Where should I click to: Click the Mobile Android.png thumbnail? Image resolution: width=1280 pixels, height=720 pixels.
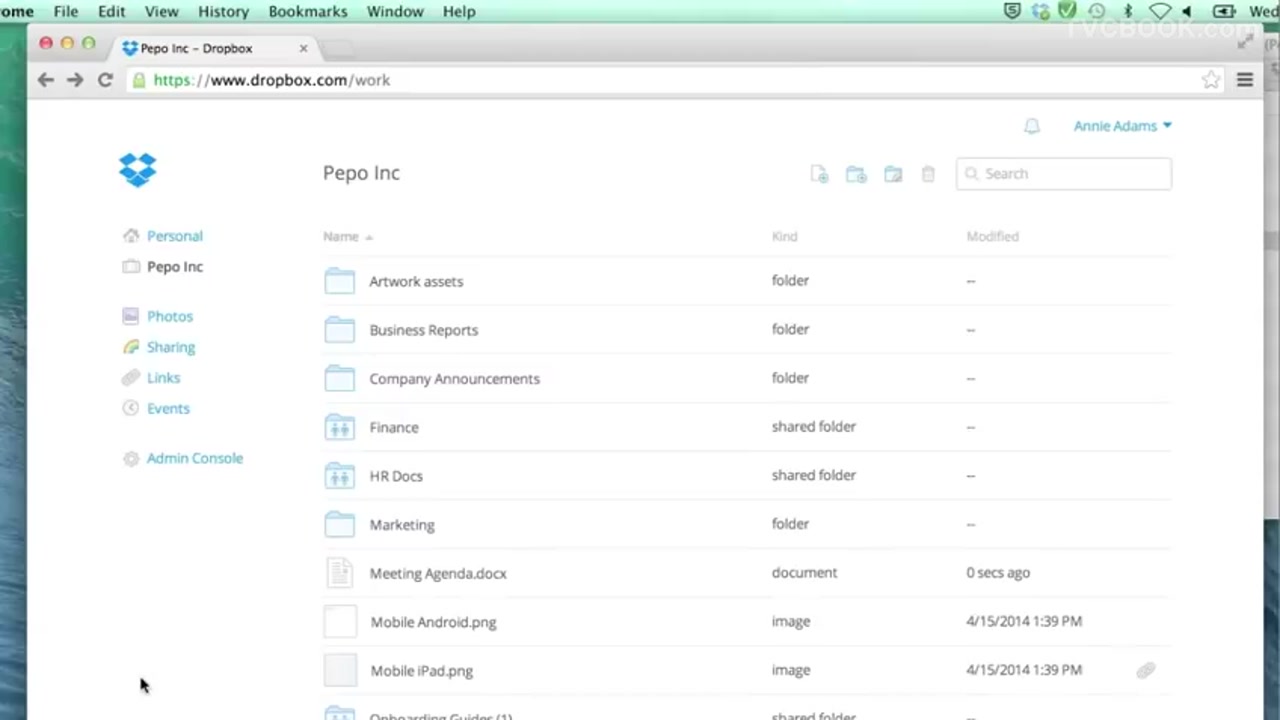coord(340,622)
